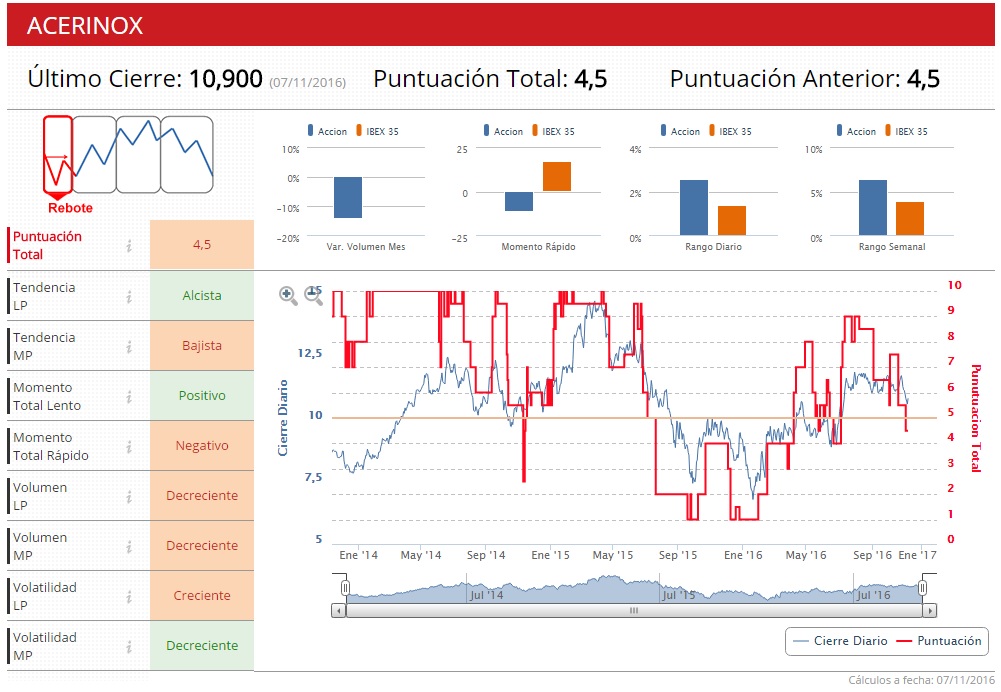Click Decreciente value for Volatilidad MP
Image resolution: width=1001 pixels, height=692 pixels.
tap(202, 645)
